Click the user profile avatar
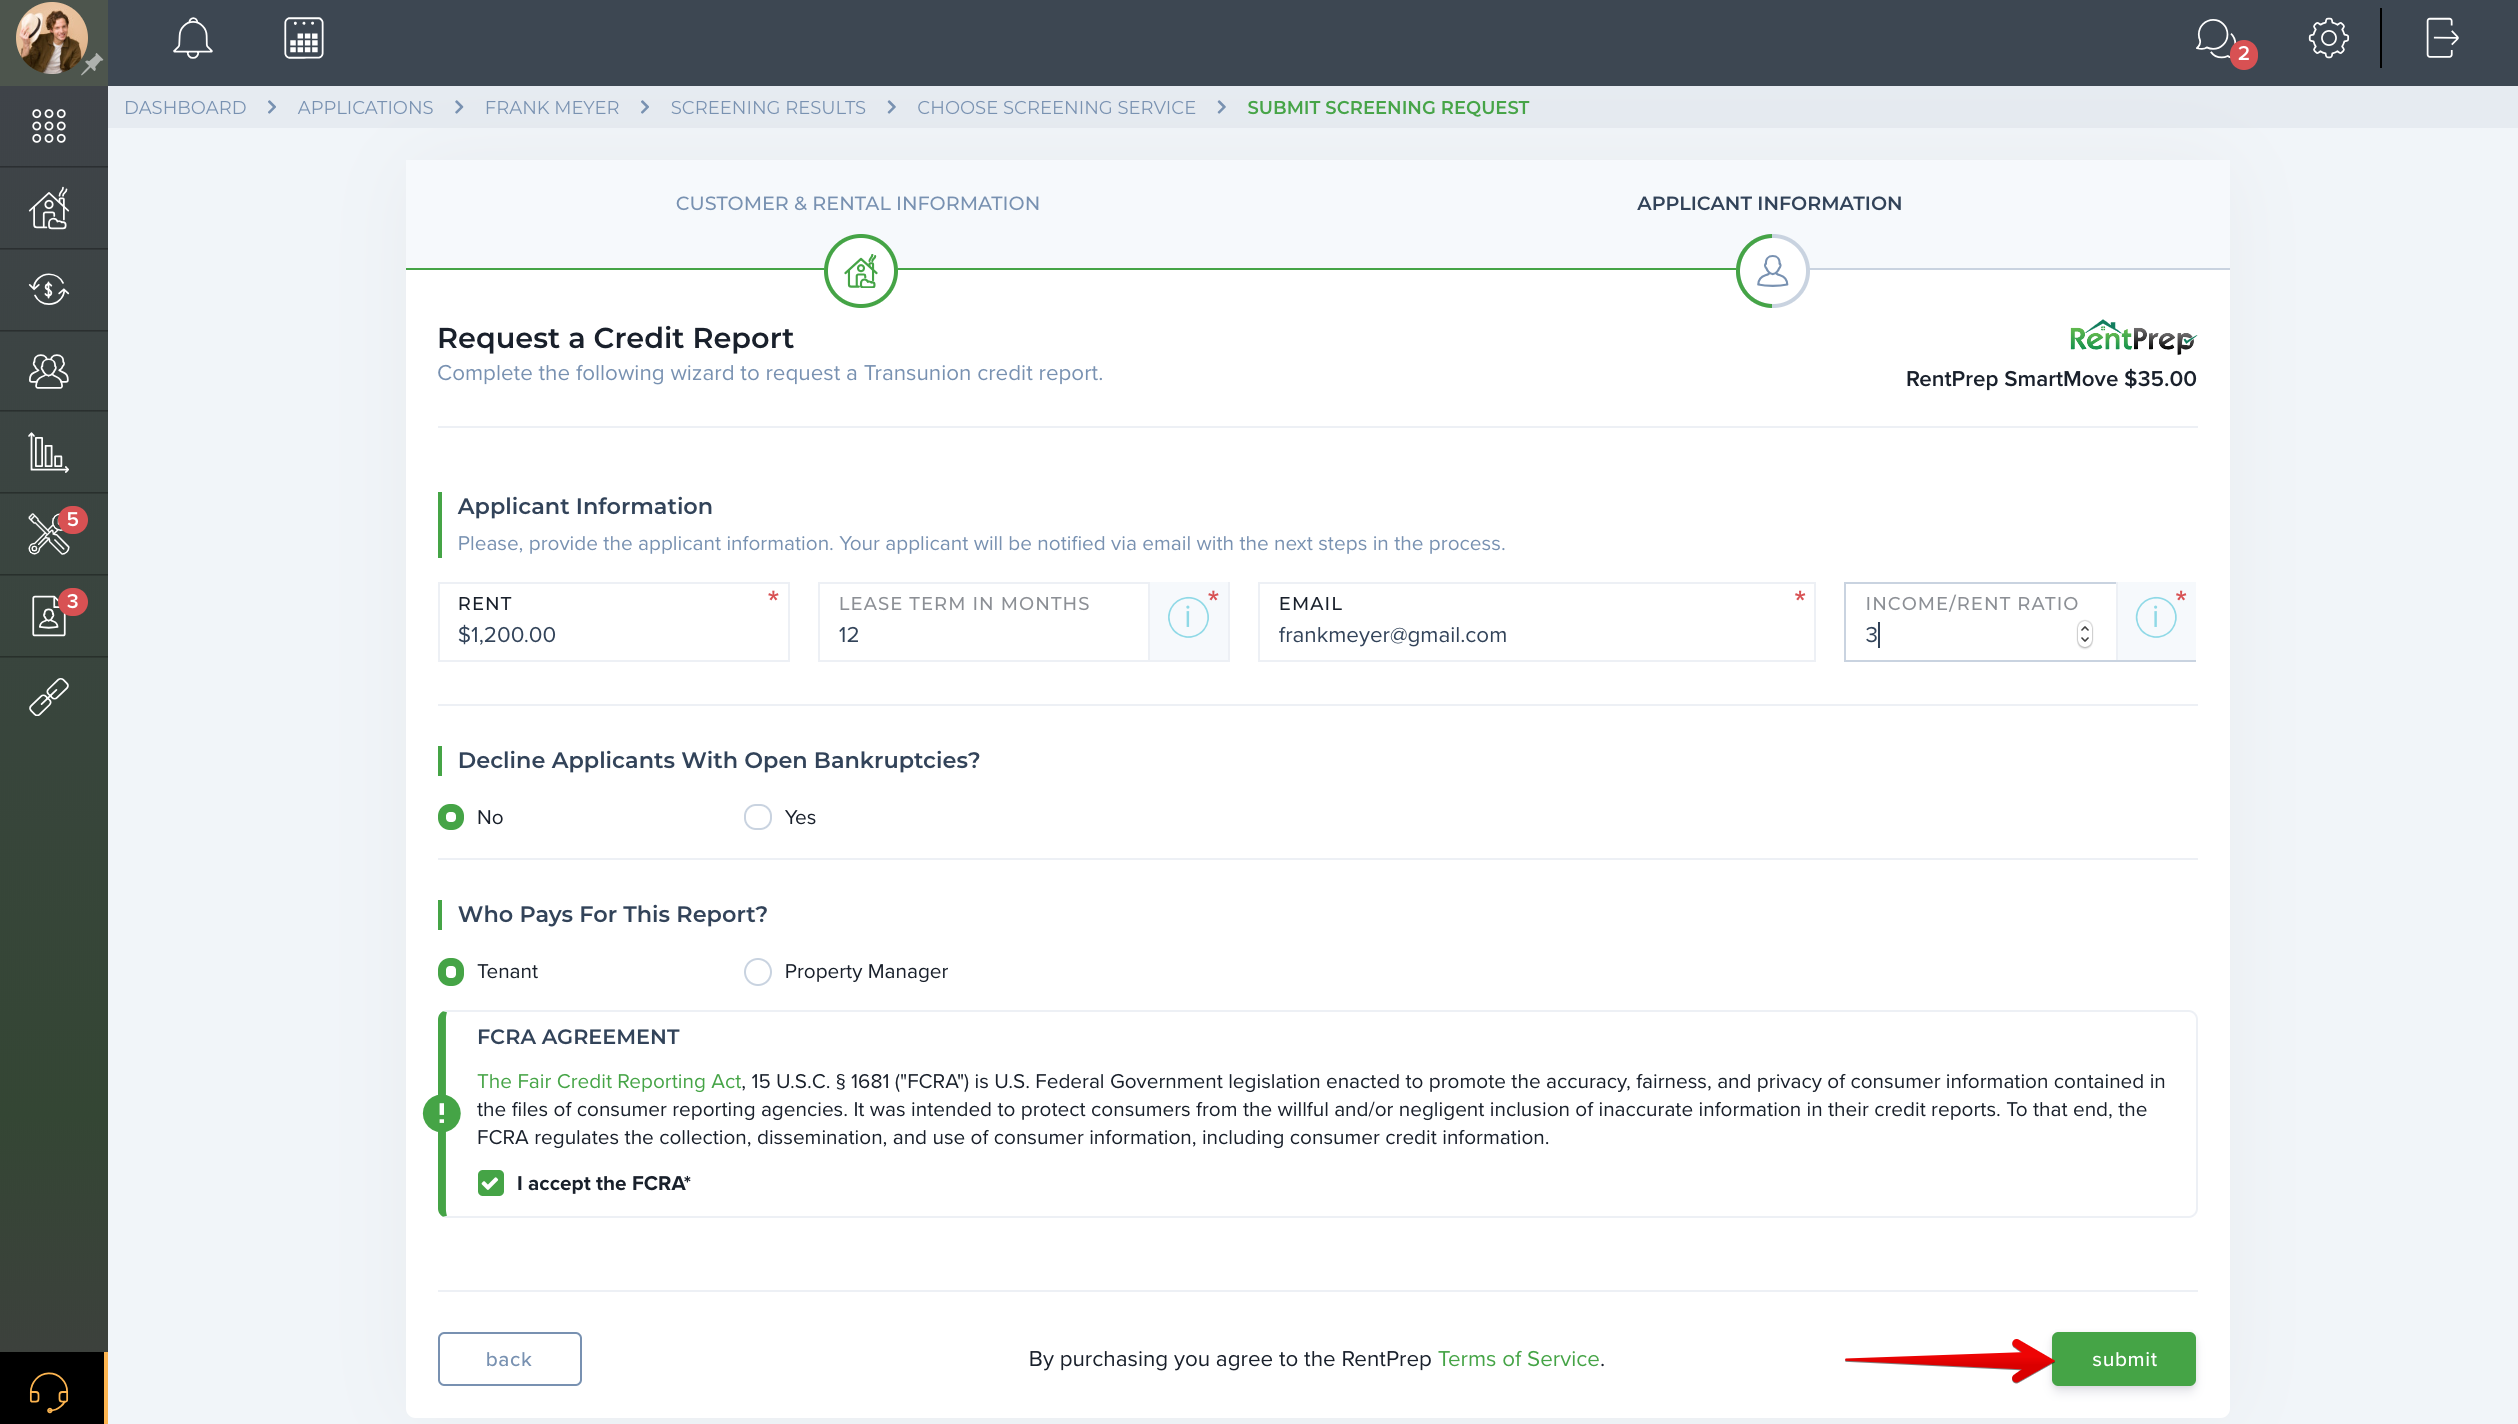This screenshot has height=1424, width=2518. pos(50,39)
